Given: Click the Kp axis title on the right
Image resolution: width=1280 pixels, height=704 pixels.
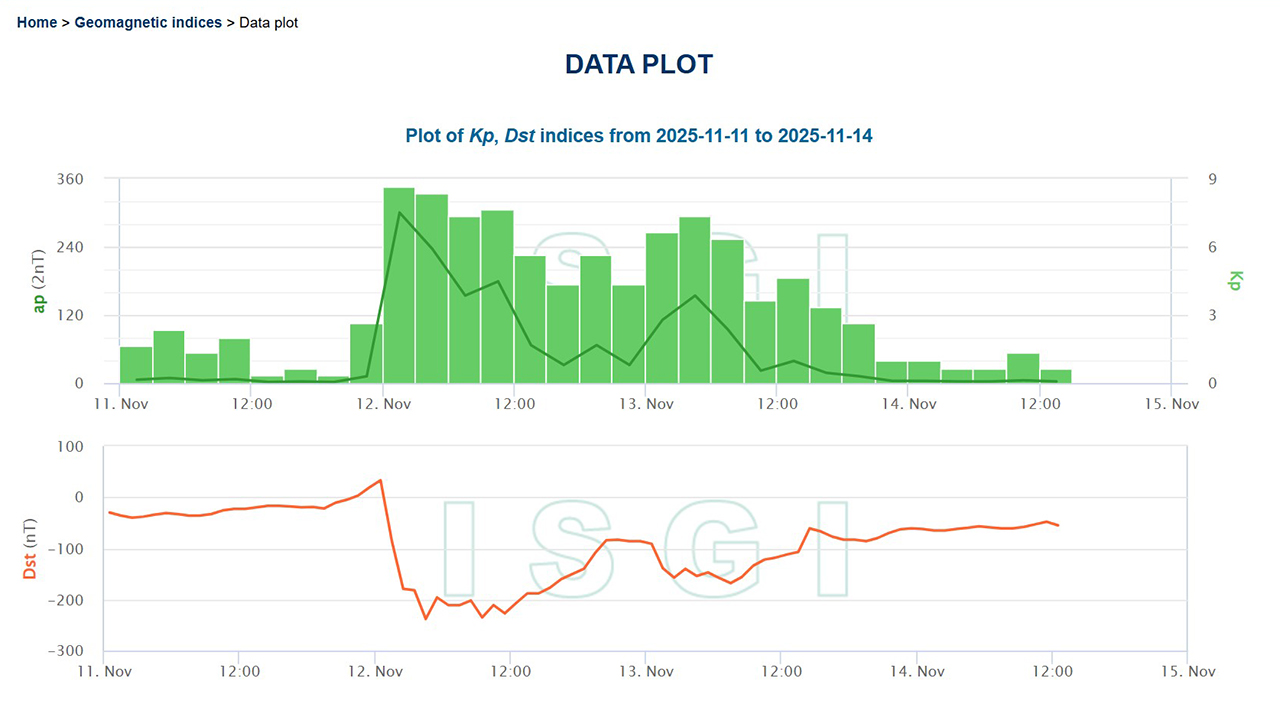Looking at the screenshot, I should coord(1235,281).
